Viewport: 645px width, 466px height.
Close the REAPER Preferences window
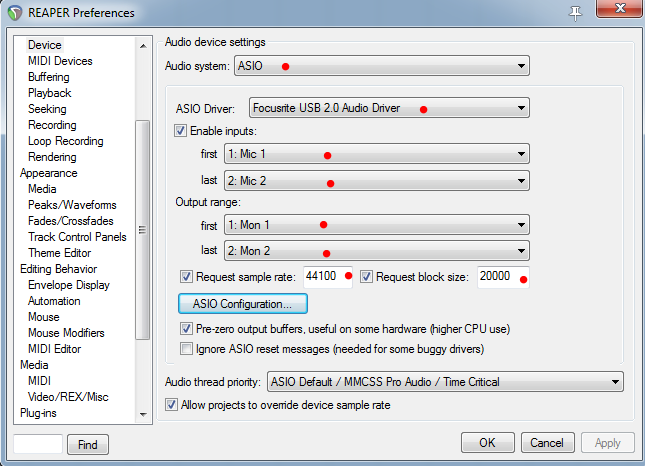point(619,8)
